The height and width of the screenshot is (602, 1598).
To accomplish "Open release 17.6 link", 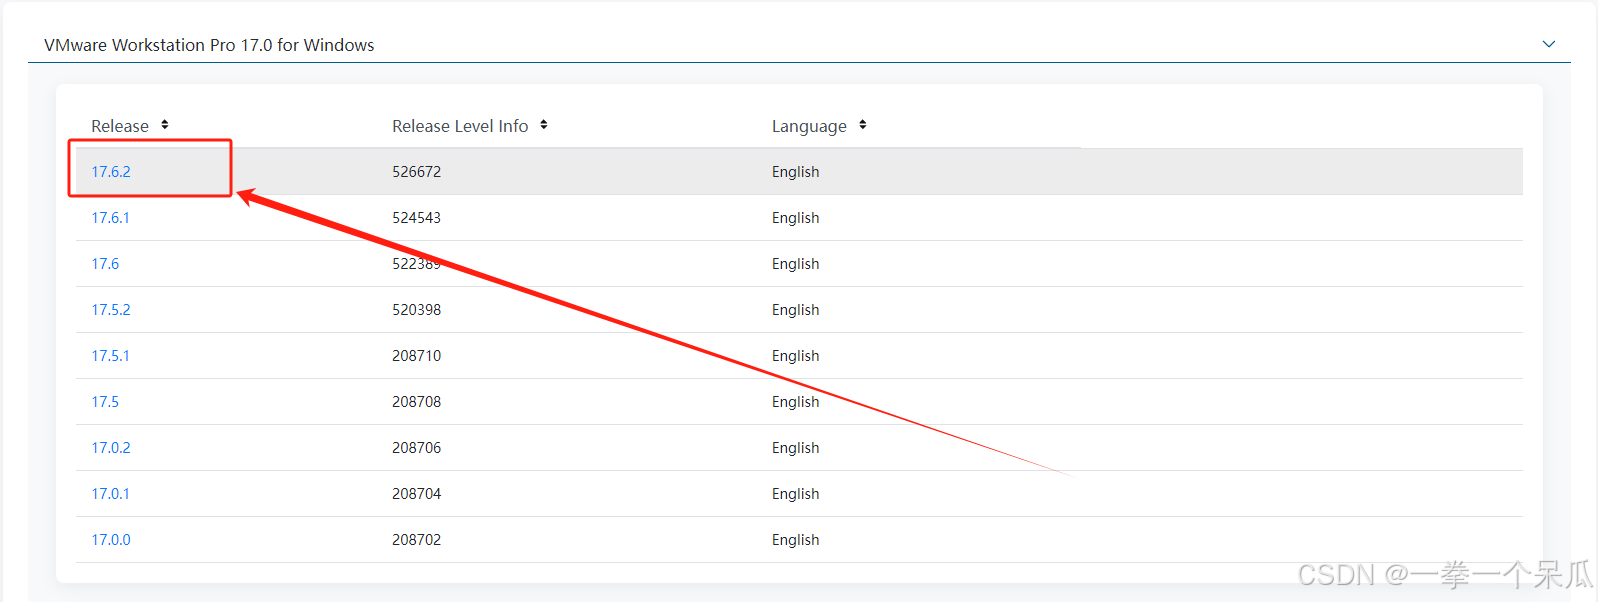I will pyautogui.click(x=105, y=264).
